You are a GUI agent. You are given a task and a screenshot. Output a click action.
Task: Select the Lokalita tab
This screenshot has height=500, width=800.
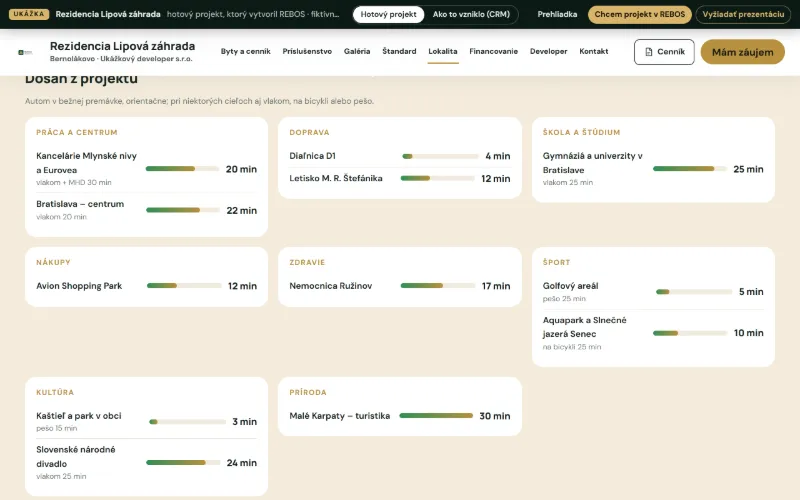[443, 52]
